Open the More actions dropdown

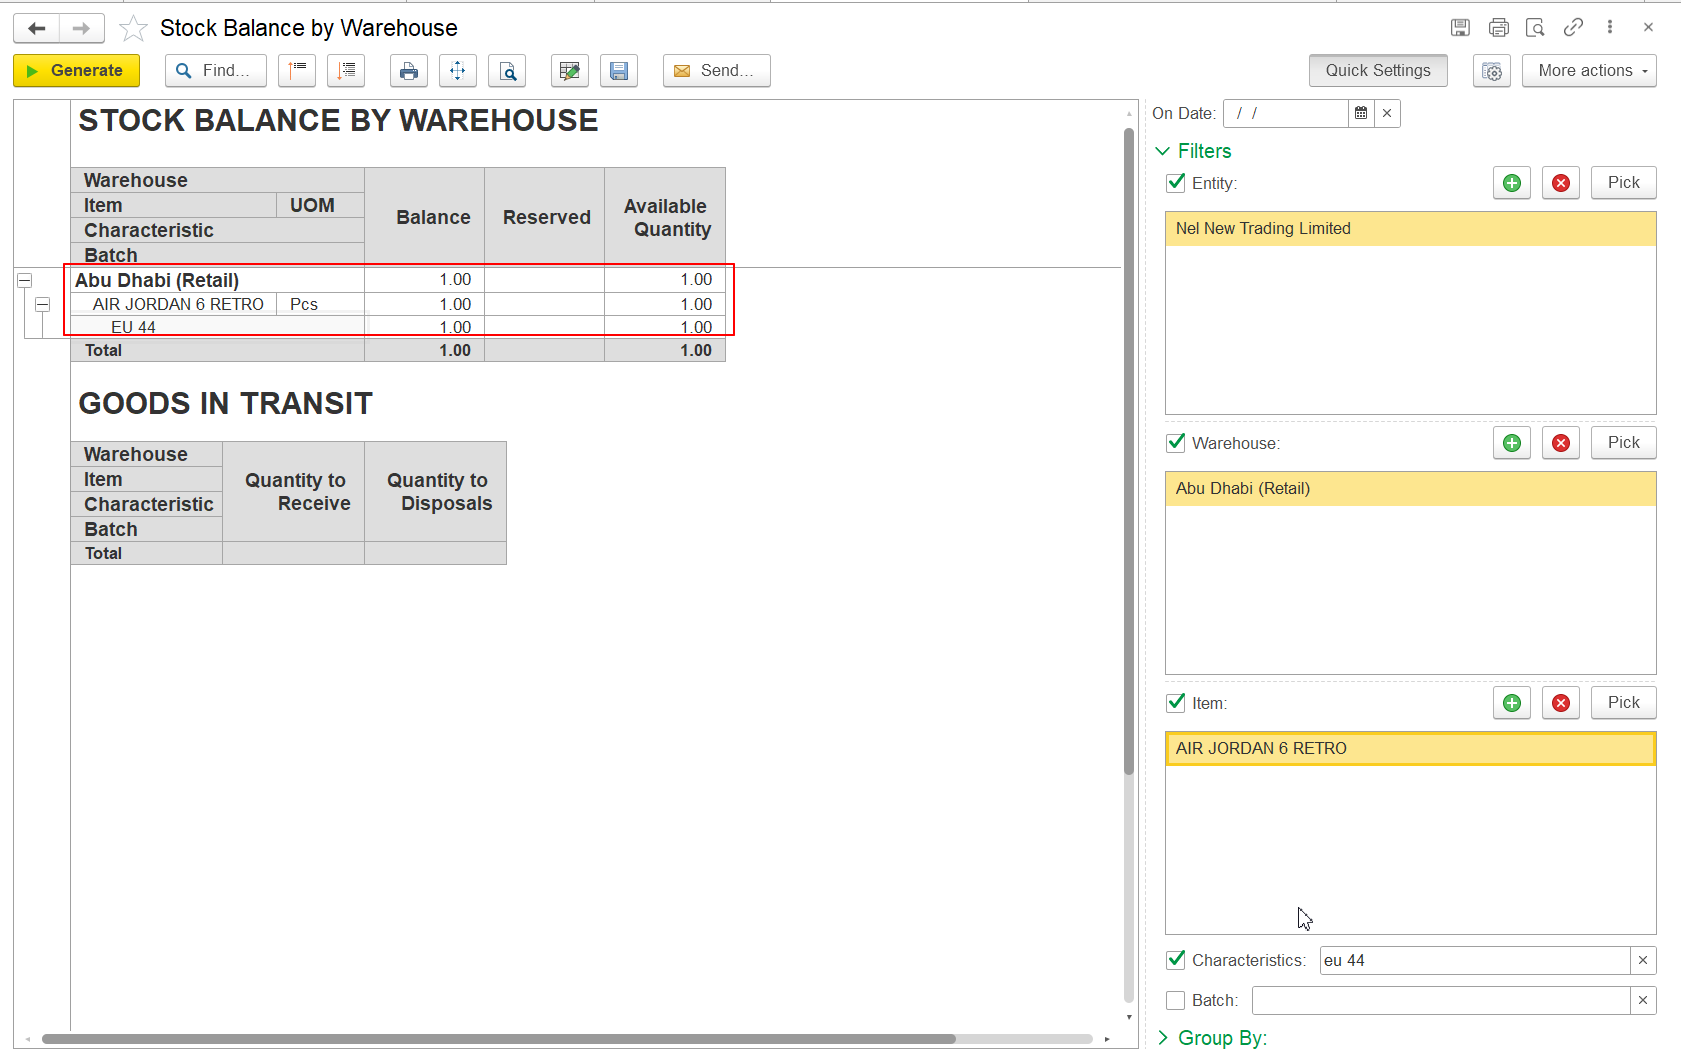click(1588, 71)
